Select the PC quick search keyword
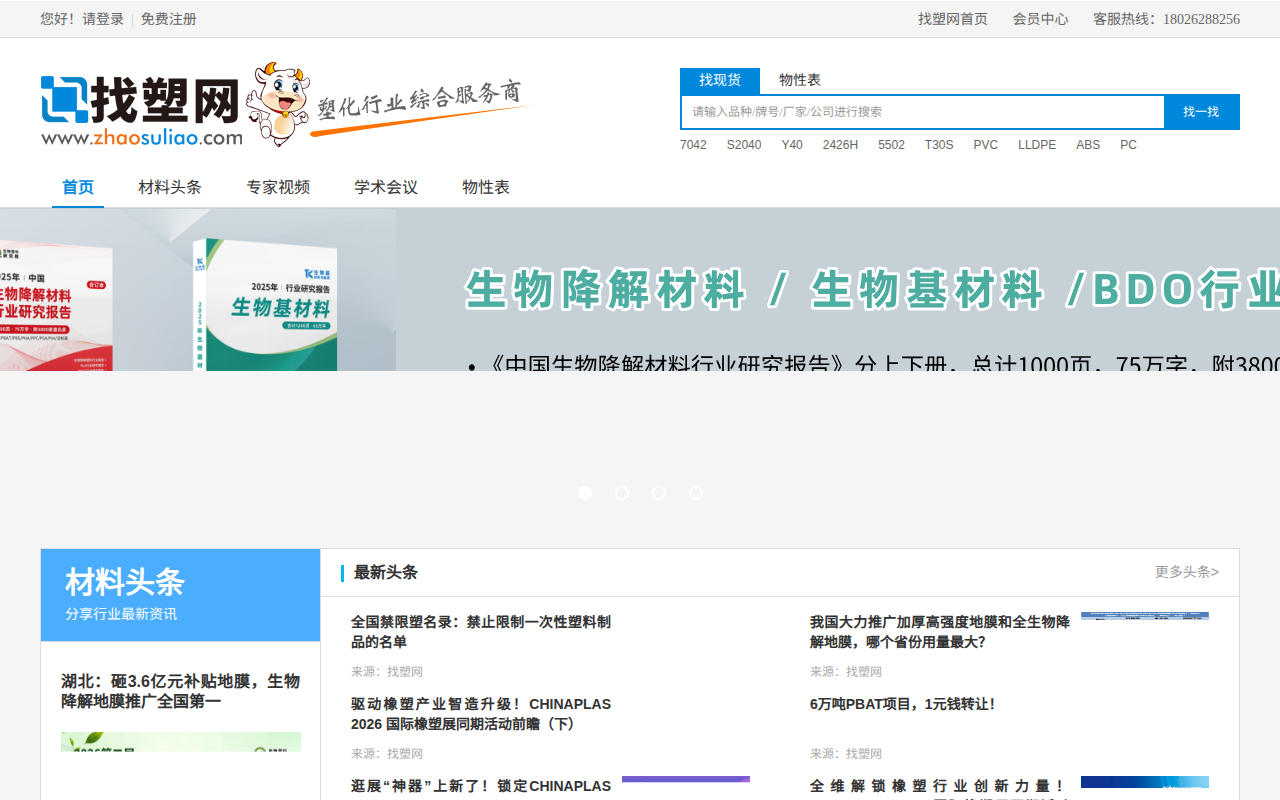1280x800 pixels. (x=1128, y=145)
